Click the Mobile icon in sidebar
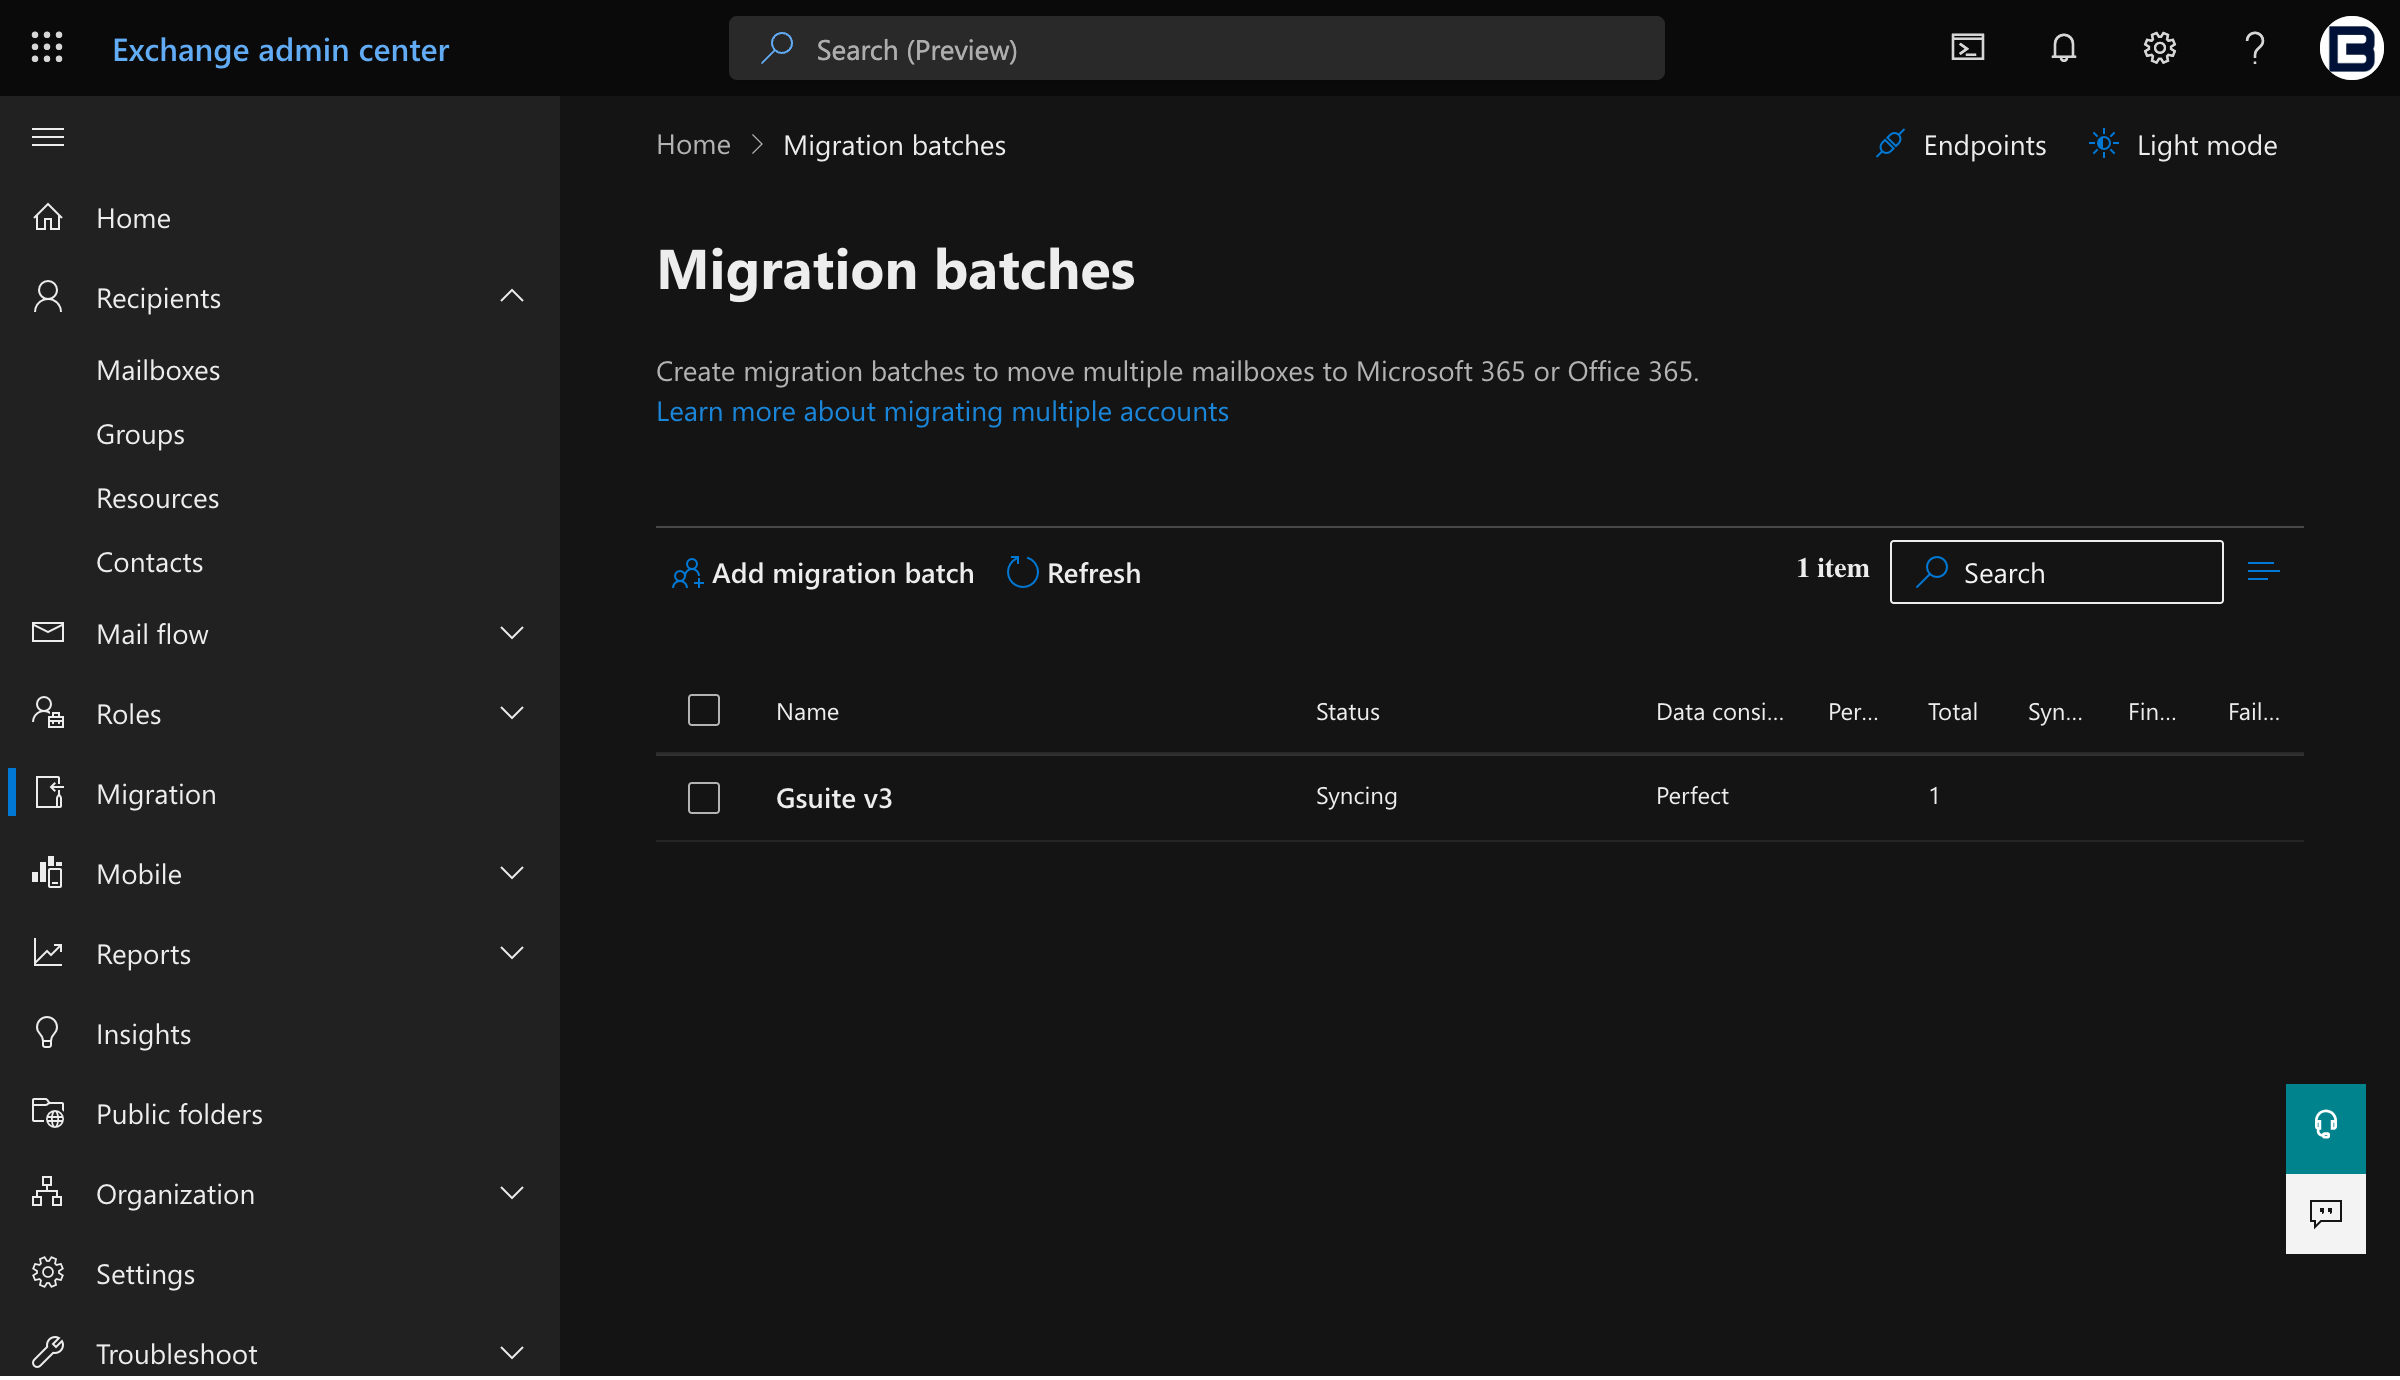2400x1380 pixels. coord(48,873)
